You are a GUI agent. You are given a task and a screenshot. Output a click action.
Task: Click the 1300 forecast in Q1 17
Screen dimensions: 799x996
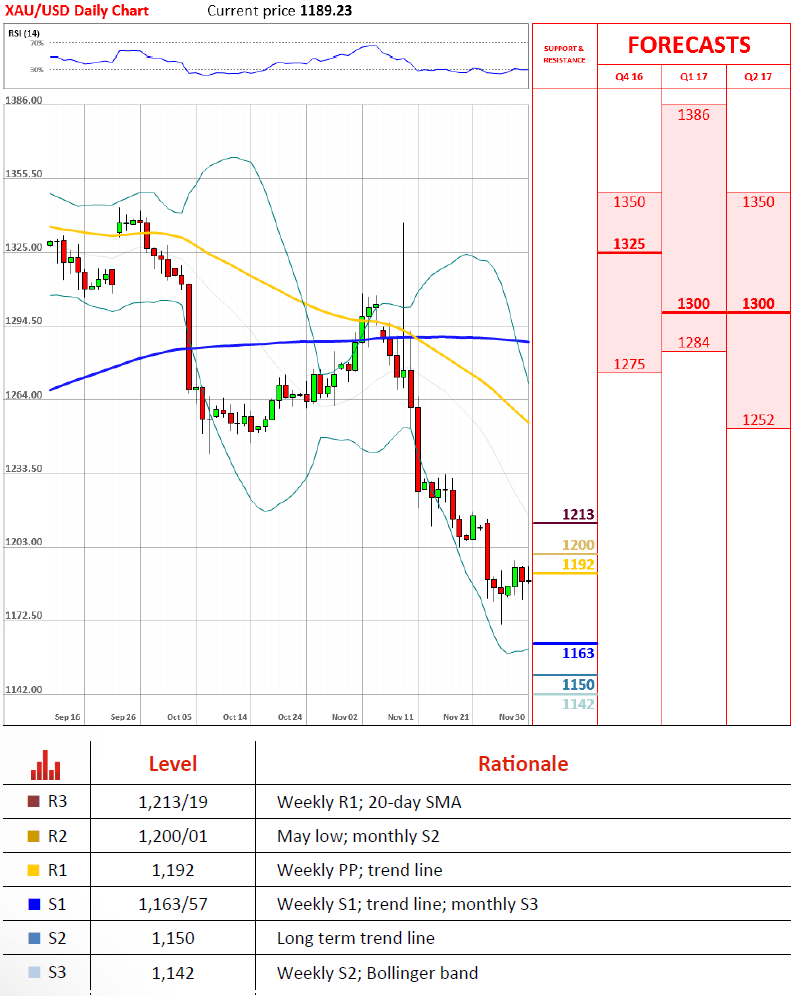pyautogui.click(x=694, y=304)
